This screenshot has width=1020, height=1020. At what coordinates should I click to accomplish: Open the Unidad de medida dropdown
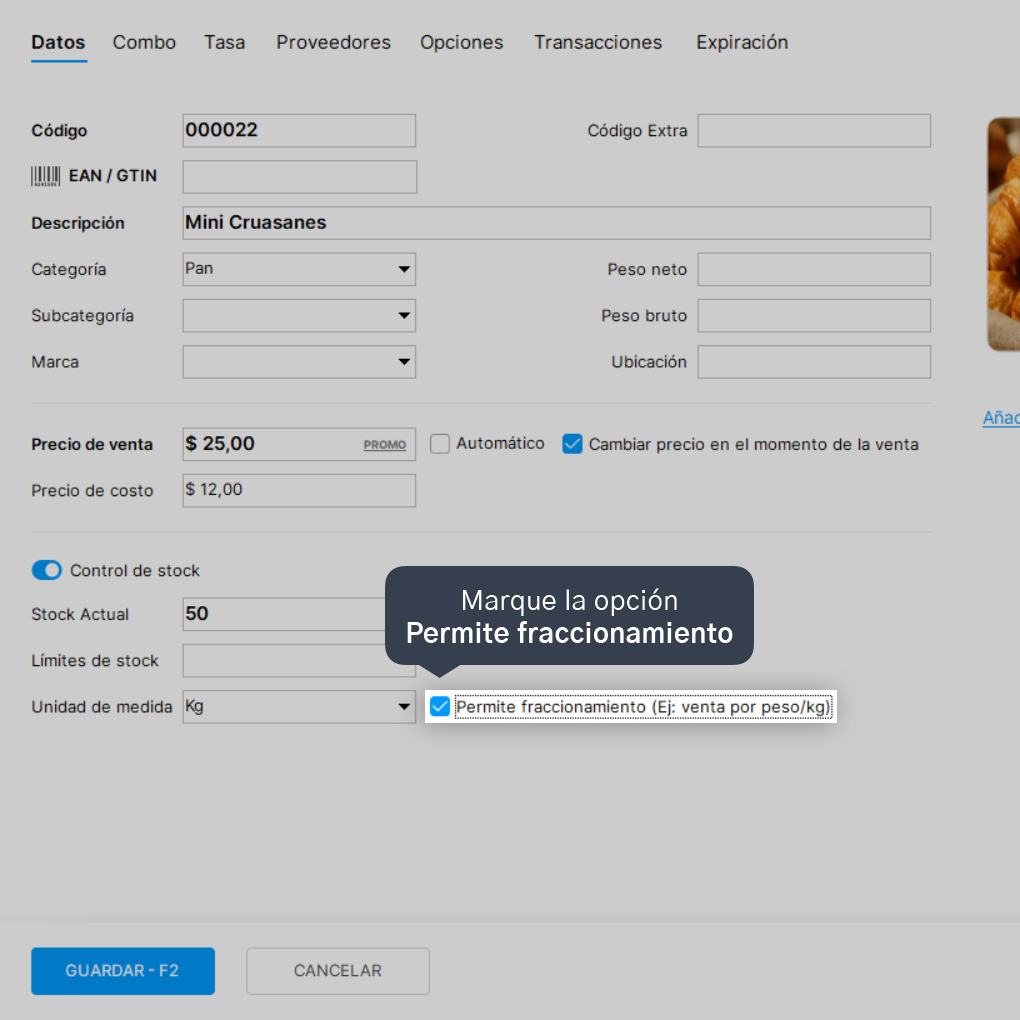coord(299,707)
